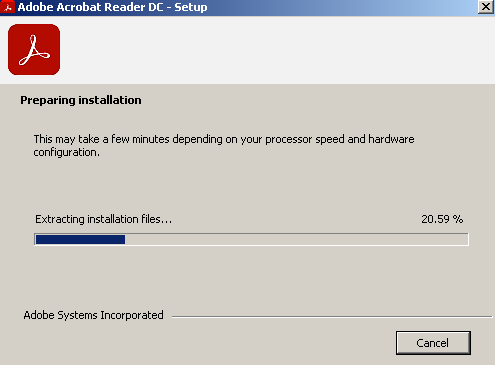
Task: Click the word Setup in the title bar
Action: [191, 7]
